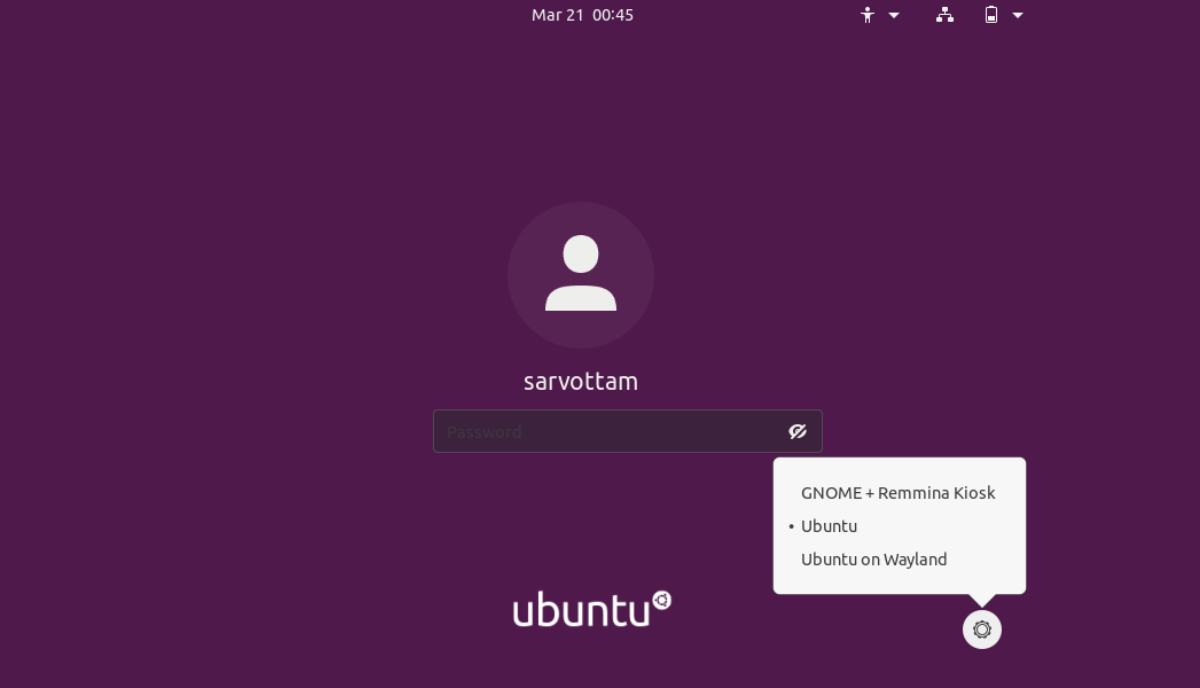This screenshot has width=1200, height=688.
Task: Click the ubuntu wordmark logo
Action: pos(580,610)
